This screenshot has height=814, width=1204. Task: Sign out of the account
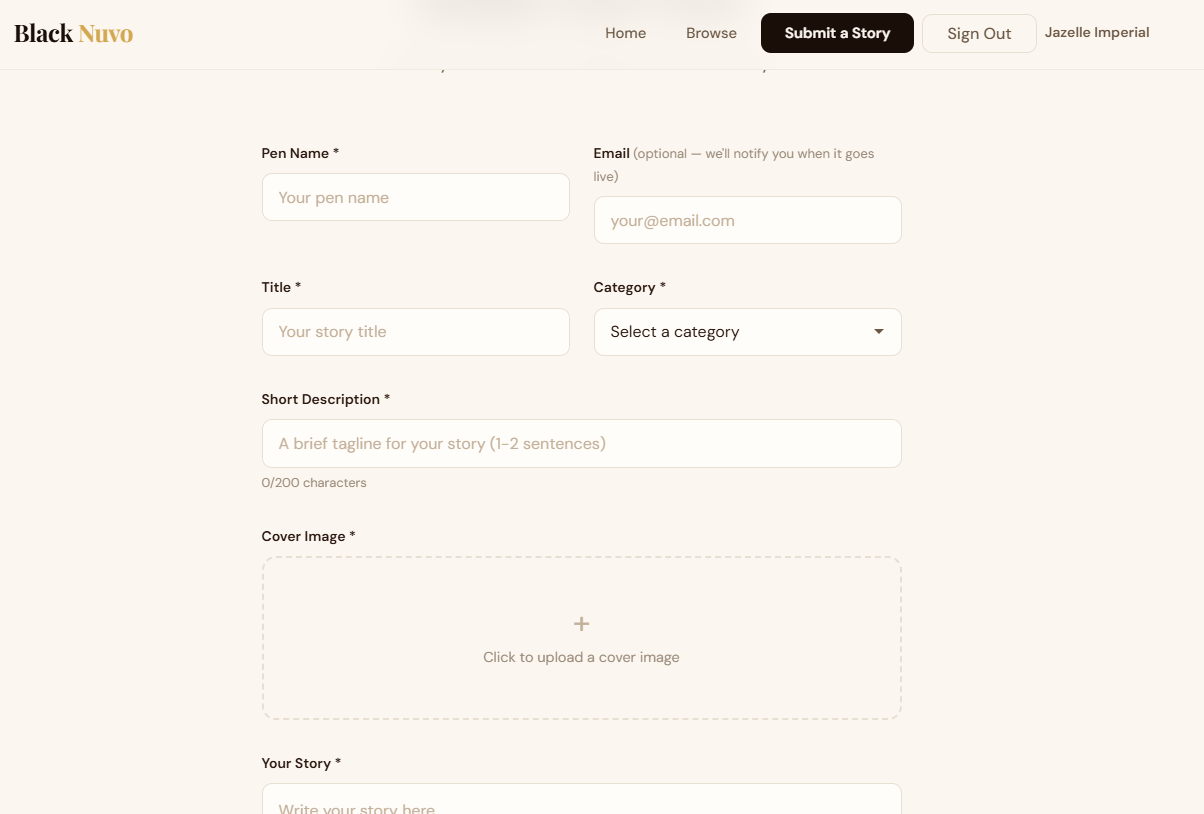979,33
